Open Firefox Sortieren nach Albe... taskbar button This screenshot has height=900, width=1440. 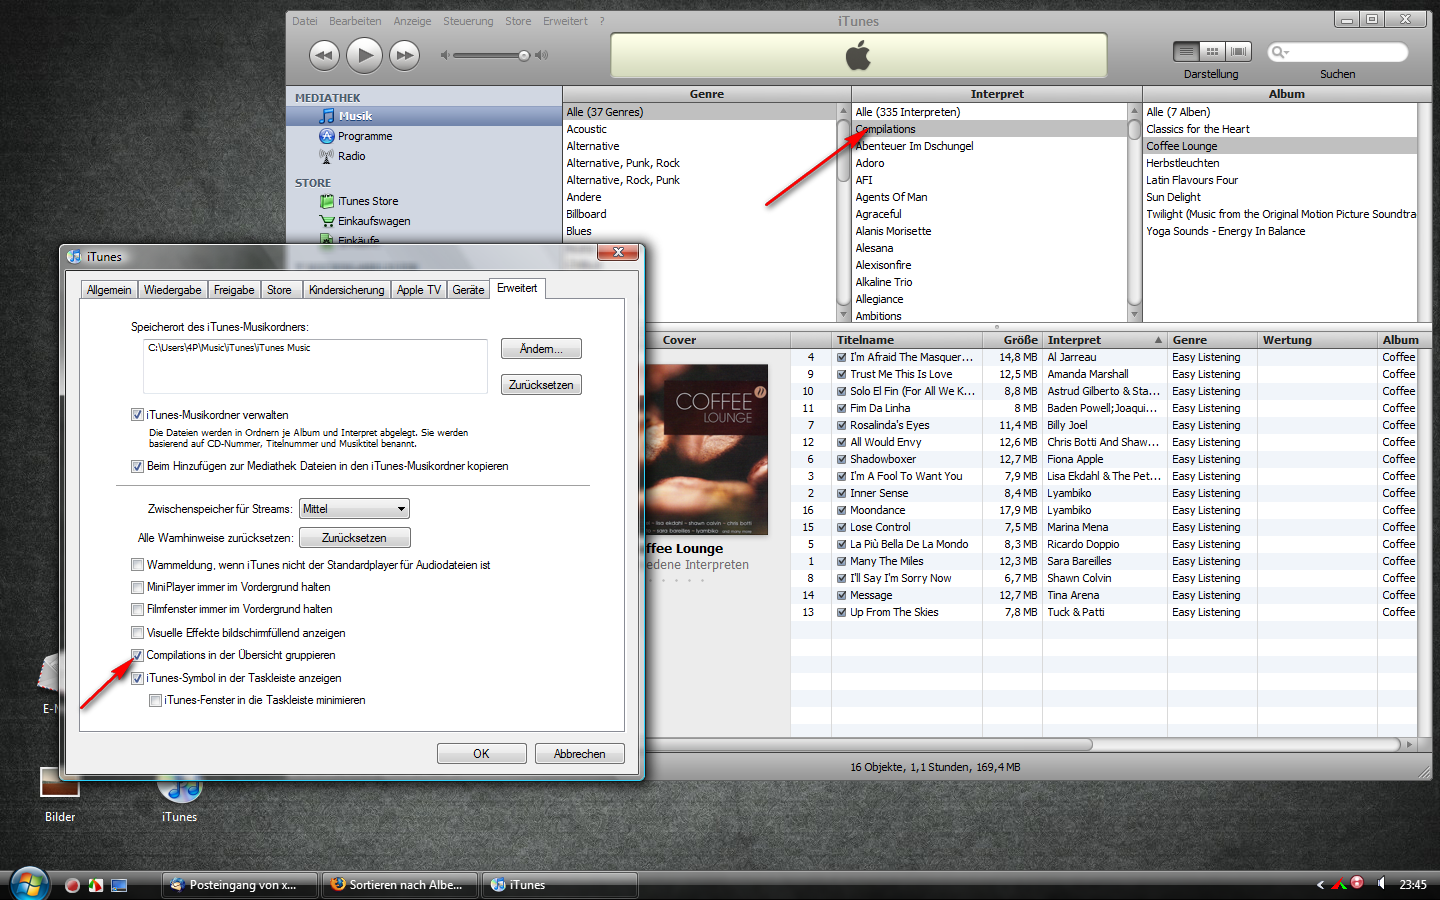[400, 885]
